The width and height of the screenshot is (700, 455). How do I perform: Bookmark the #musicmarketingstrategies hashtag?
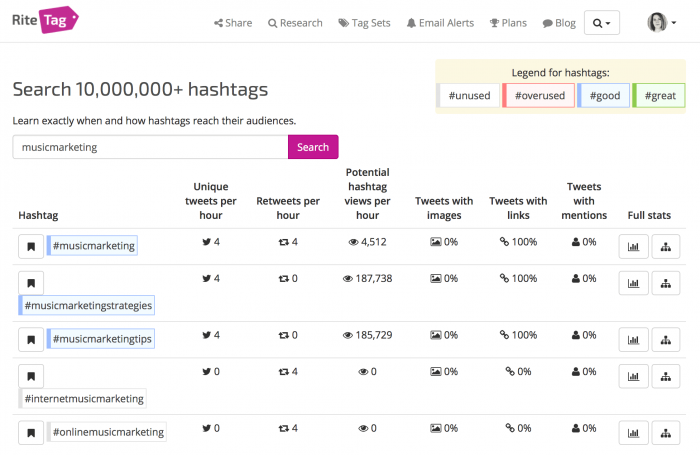point(31,283)
